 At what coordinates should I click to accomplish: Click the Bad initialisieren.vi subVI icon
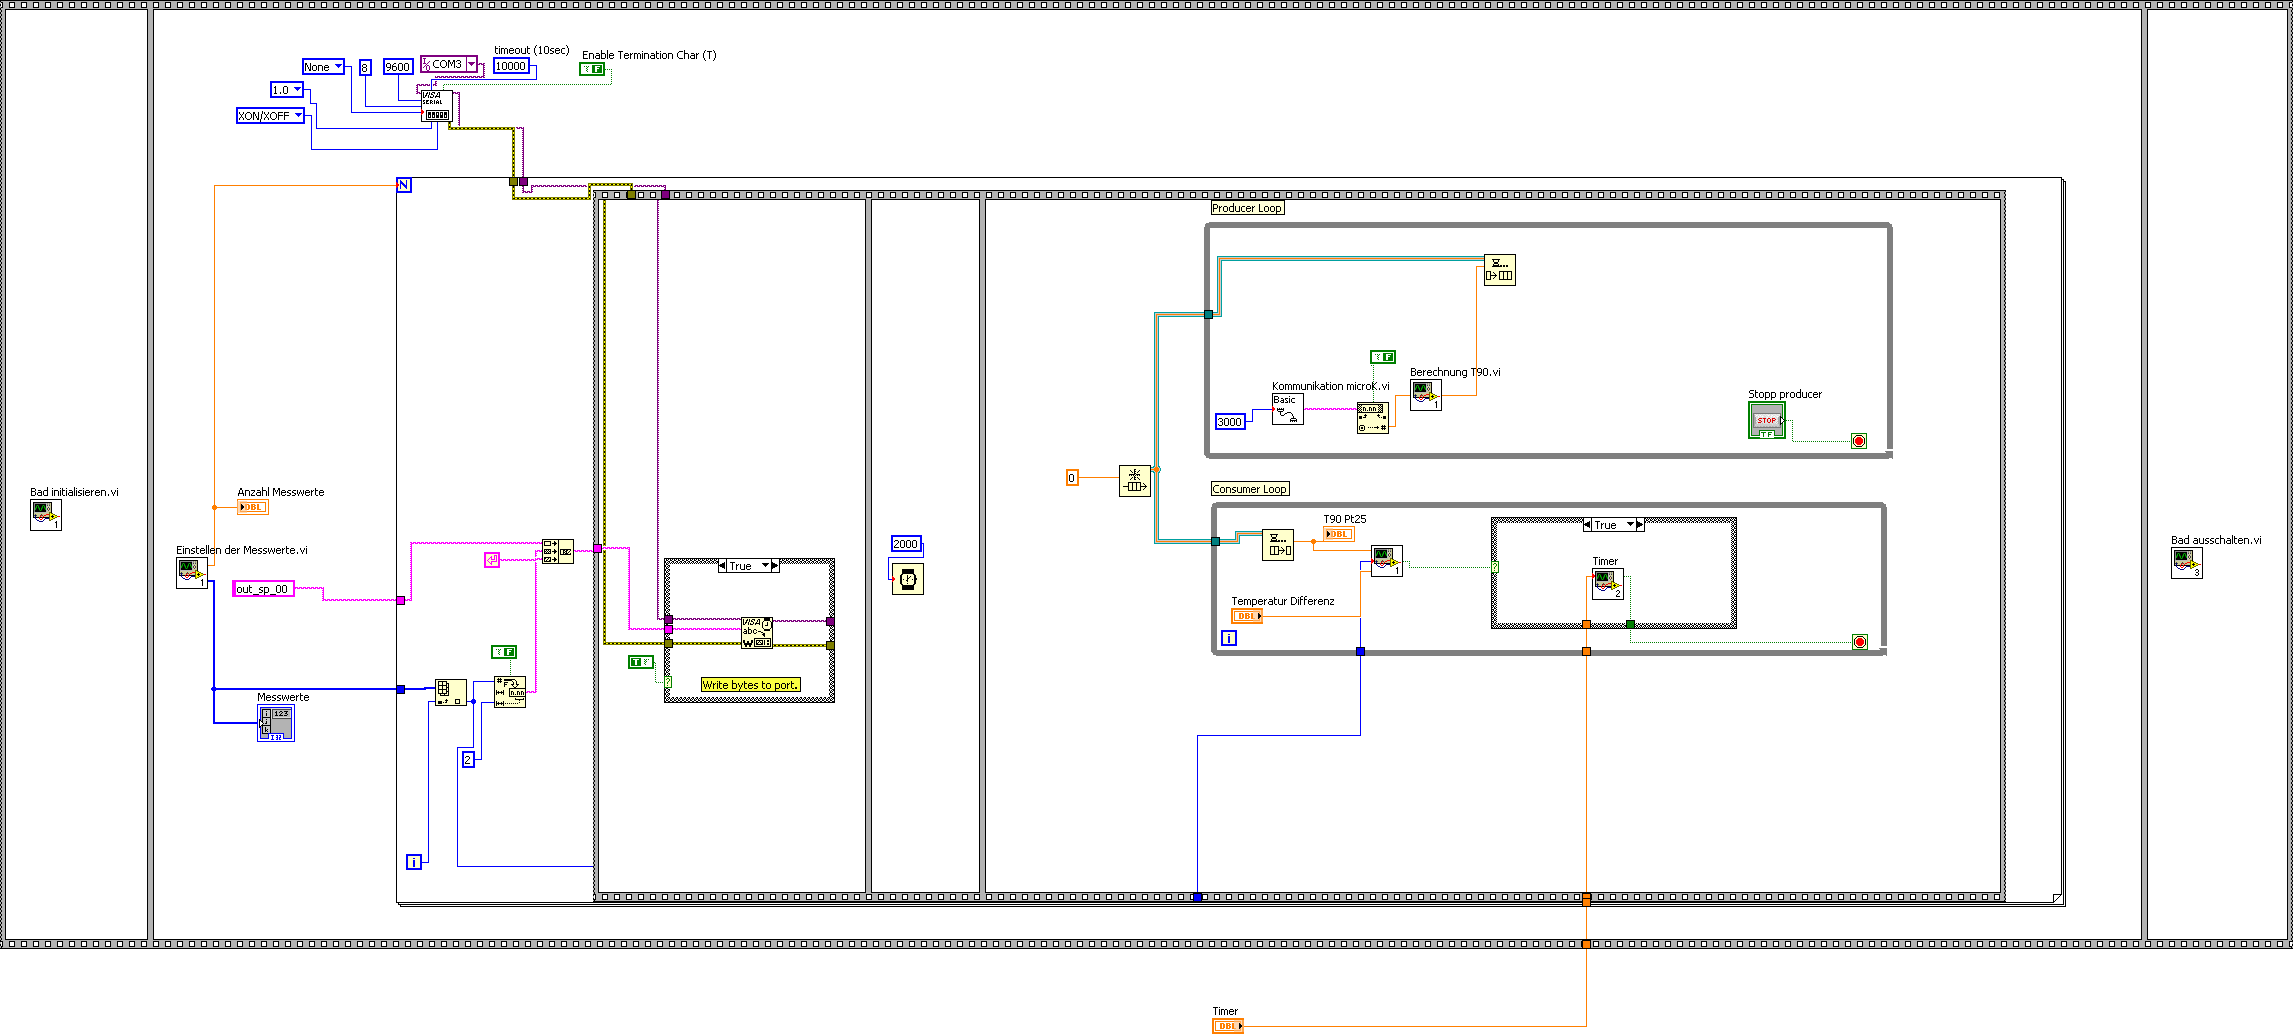pos(45,515)
